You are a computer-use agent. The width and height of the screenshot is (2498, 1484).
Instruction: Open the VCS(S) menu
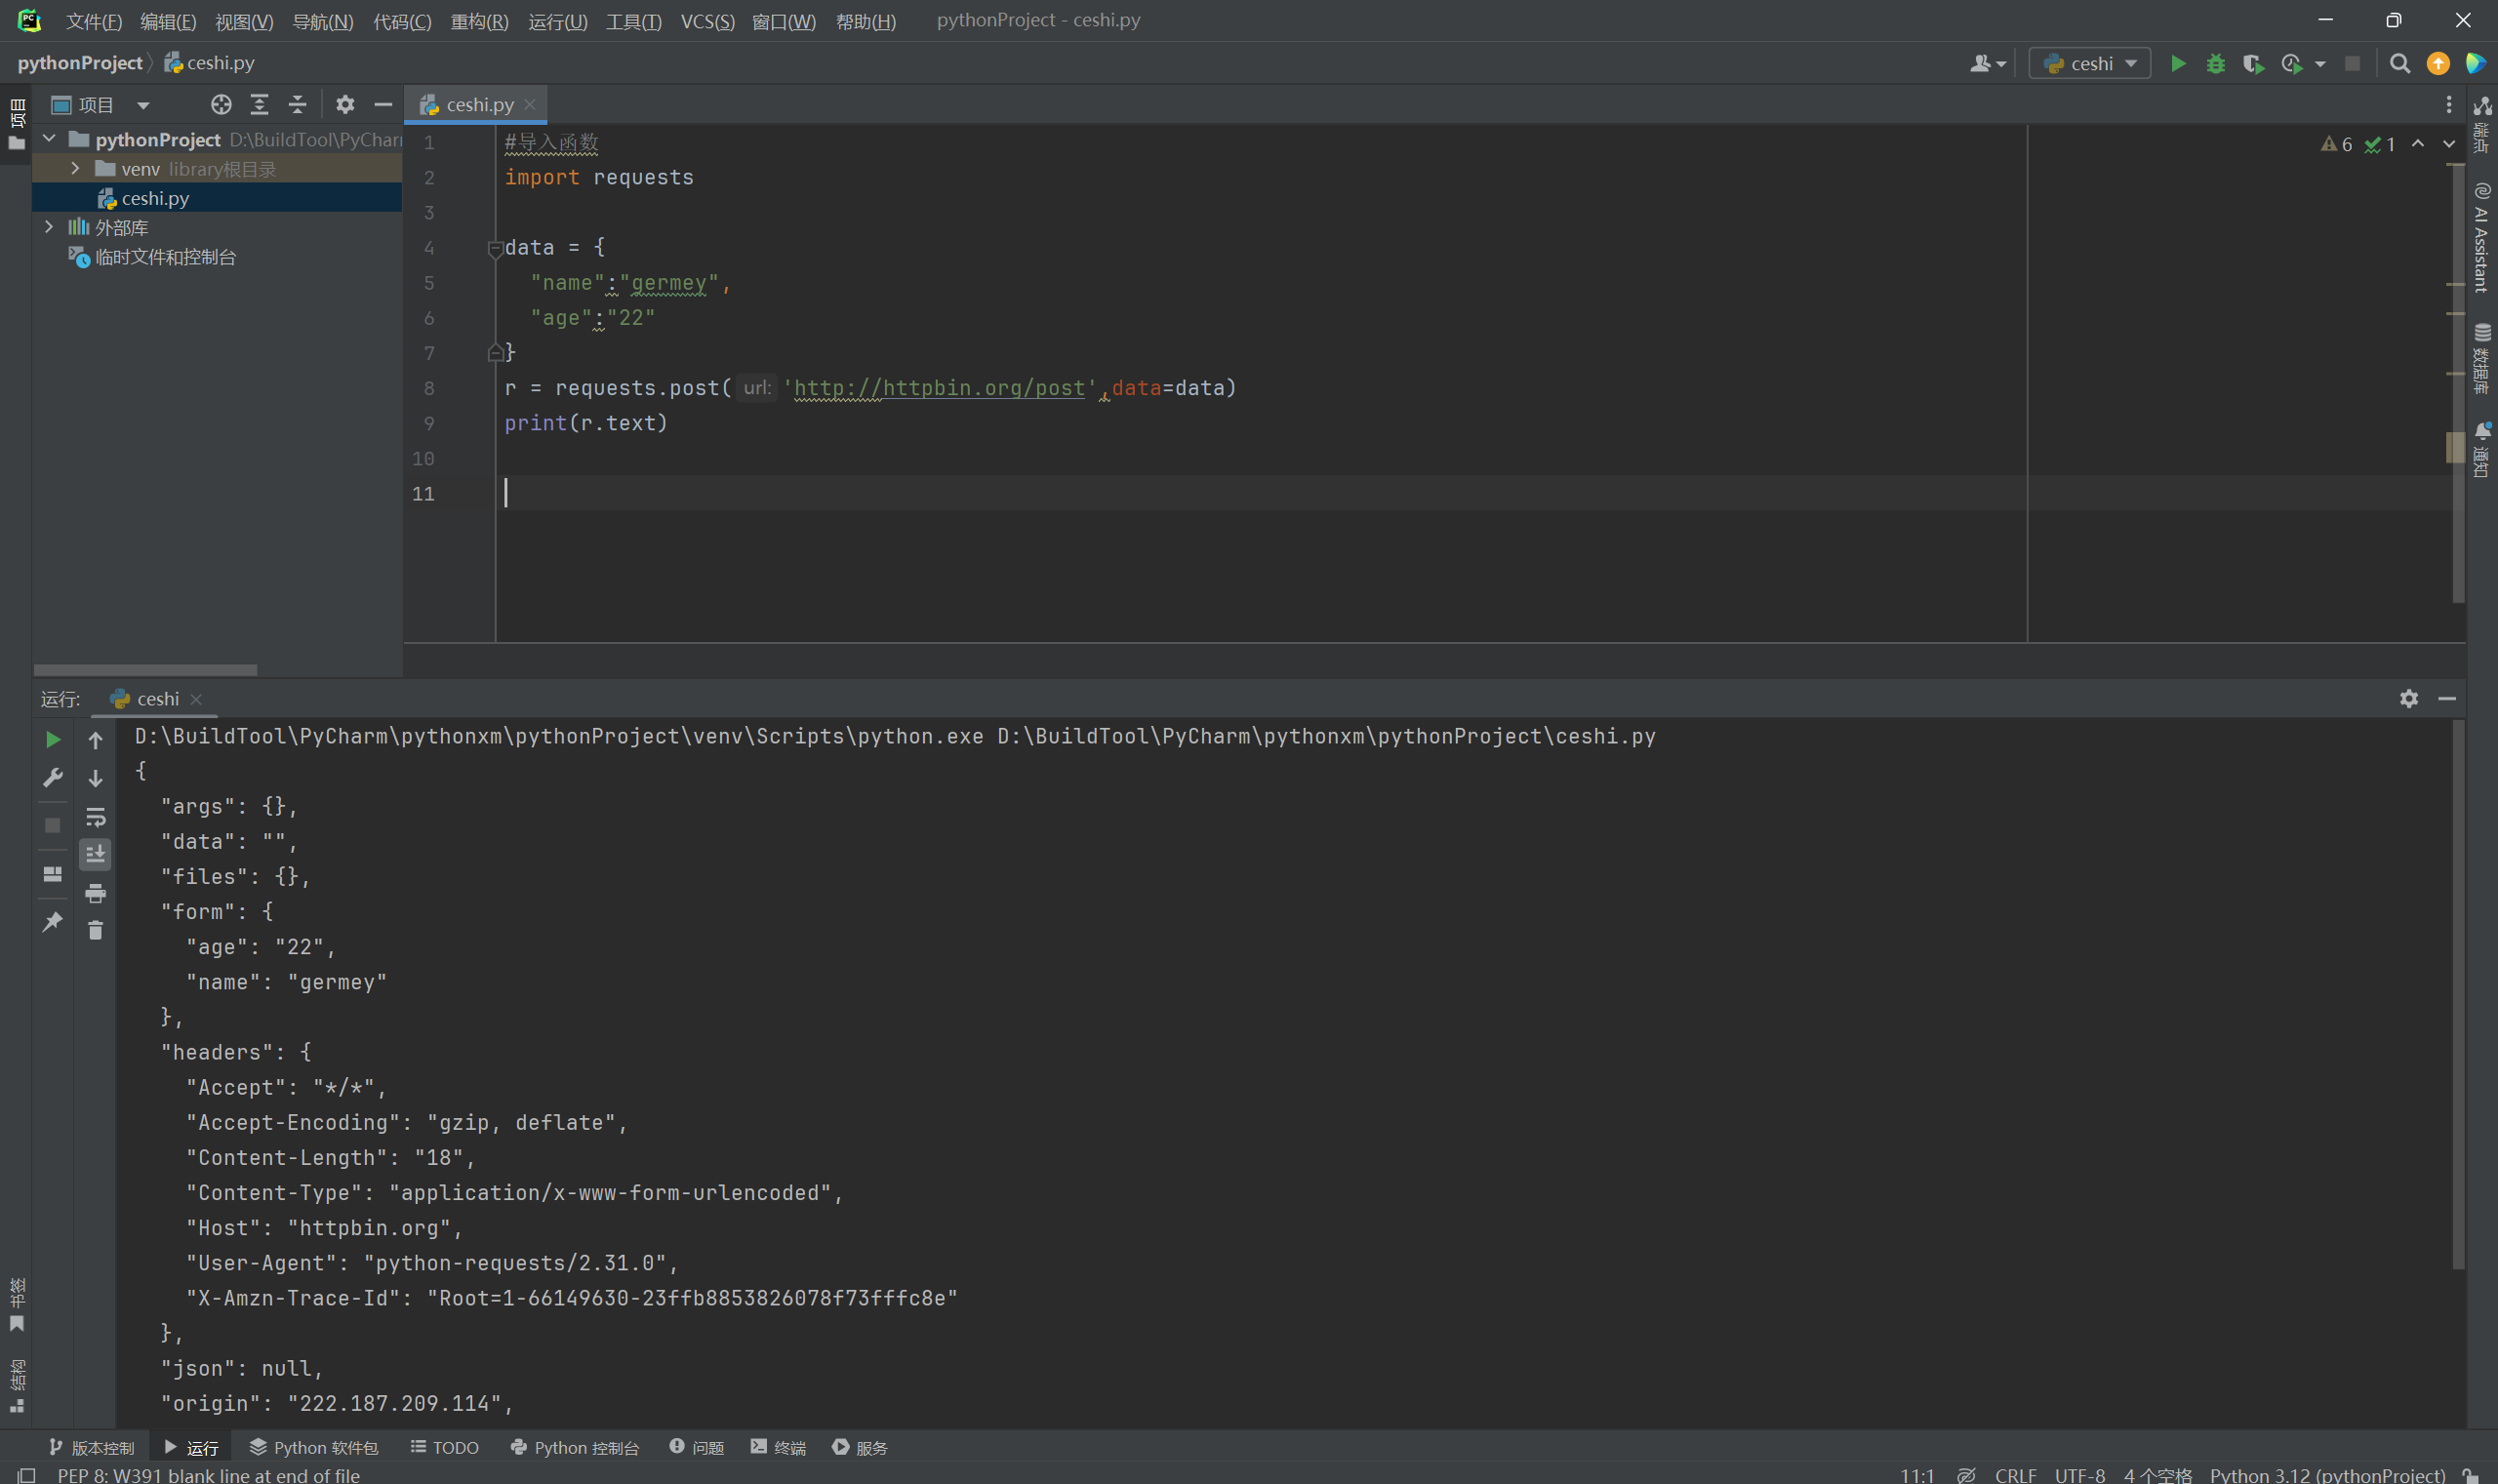pos(707,21)
